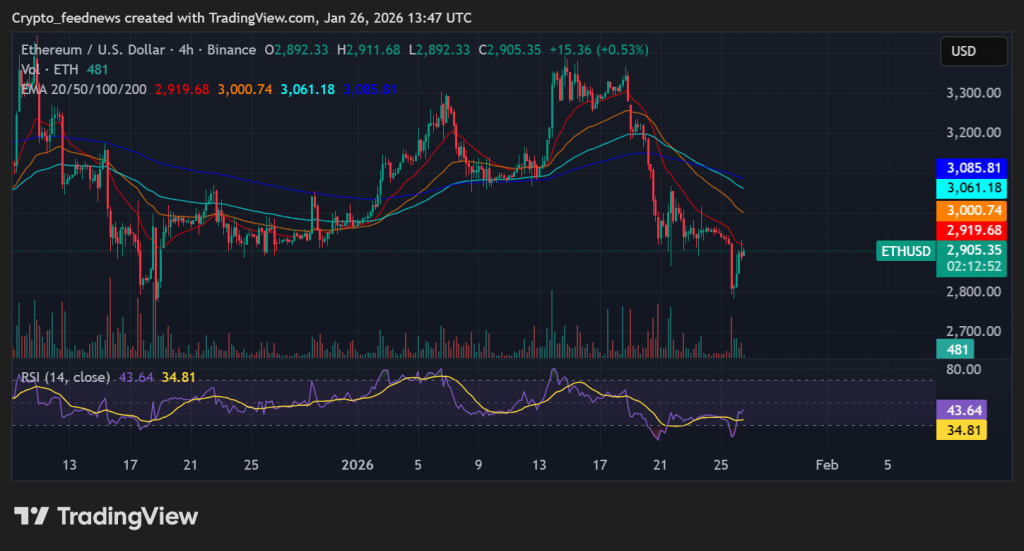Click the 25 date just before Feb on the time axis

click(721, 465)
